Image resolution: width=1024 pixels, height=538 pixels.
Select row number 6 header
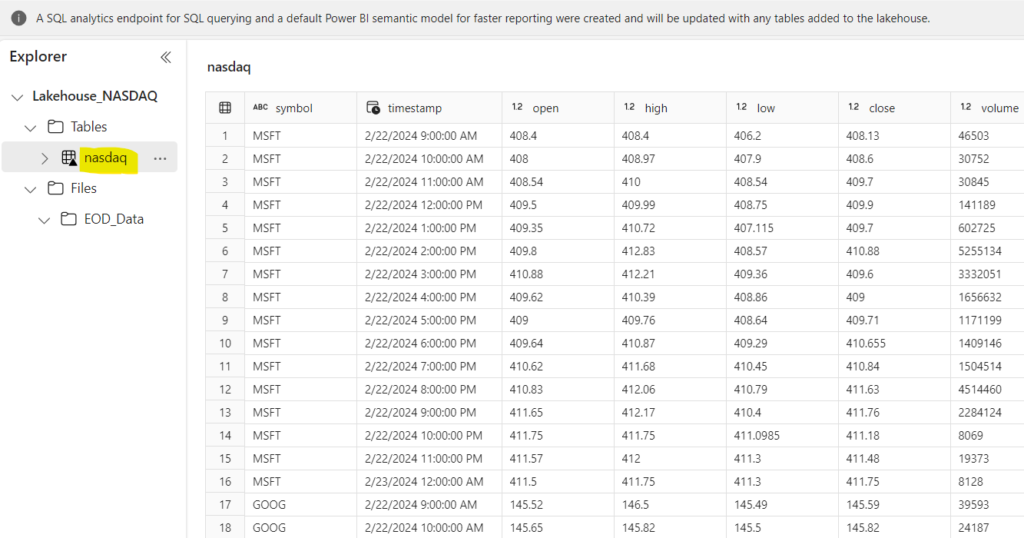(225, 251)
